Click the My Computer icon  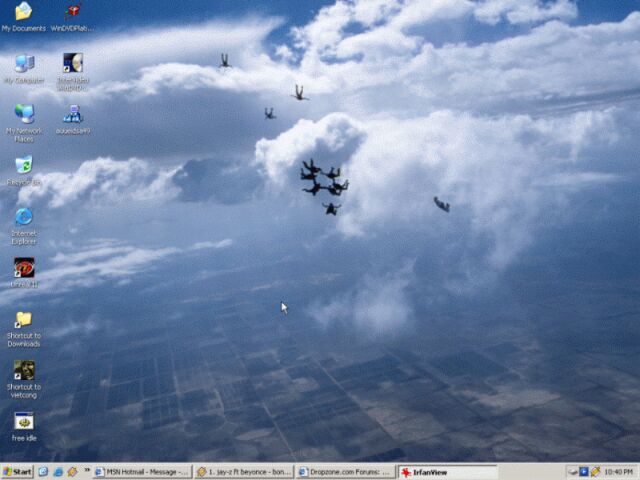pos(23,64)
